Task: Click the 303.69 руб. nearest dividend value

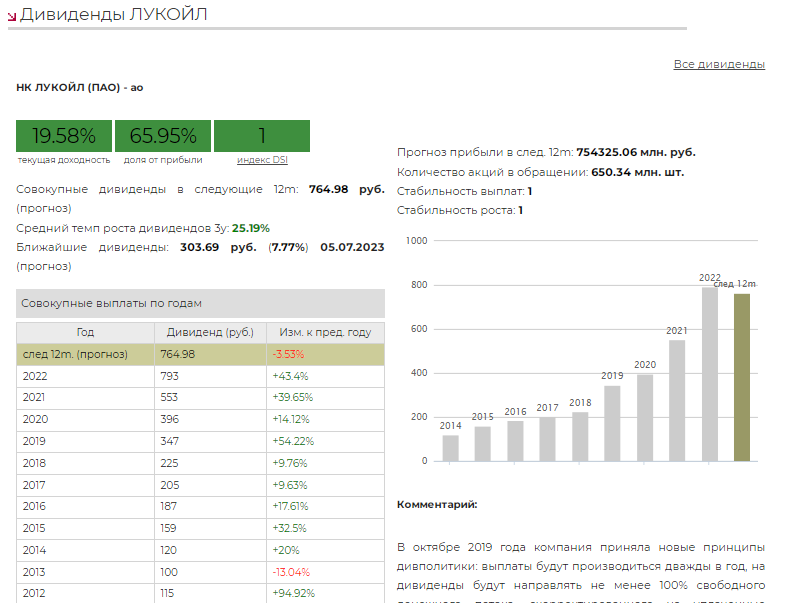Action: 218,247
